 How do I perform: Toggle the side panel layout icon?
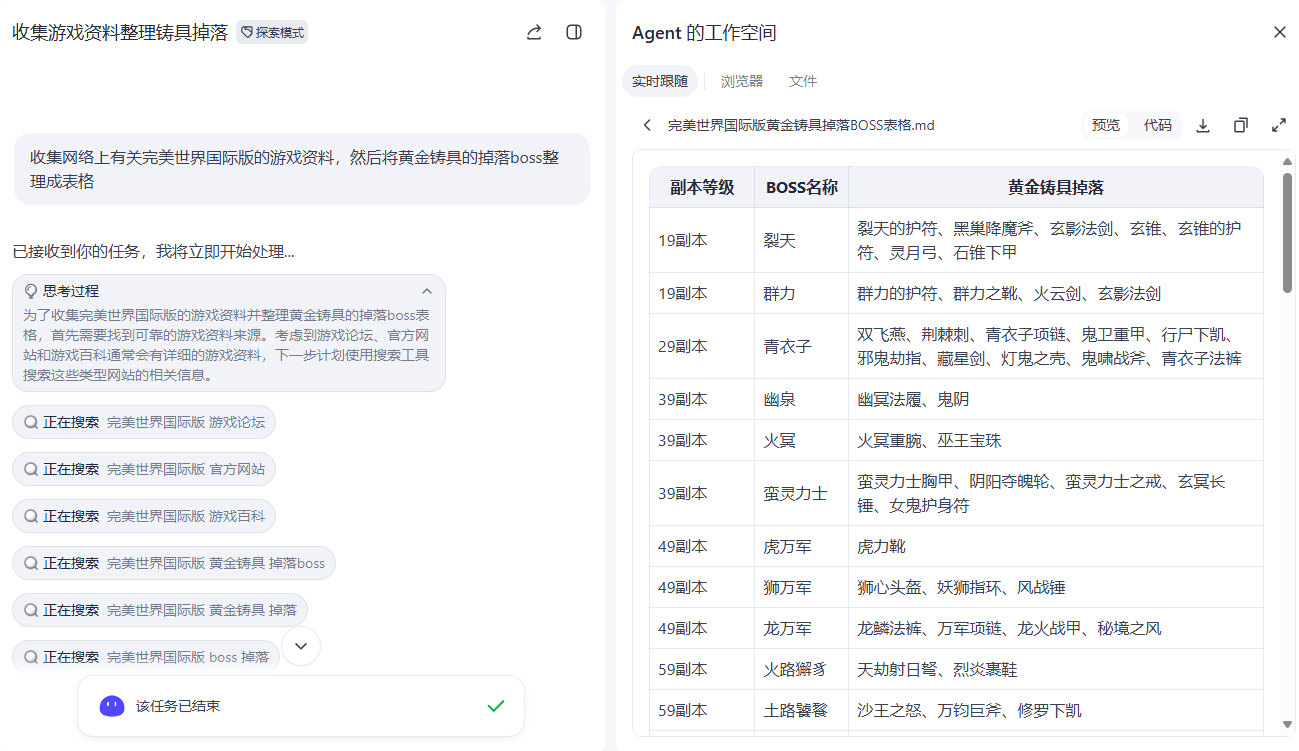click(x=574, y=32)
